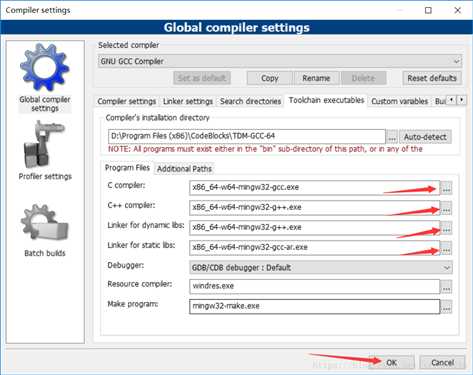The image size is (473, 375).
Task: Browse for dynamic libs linker executable
Action: (x=446, y=228)
